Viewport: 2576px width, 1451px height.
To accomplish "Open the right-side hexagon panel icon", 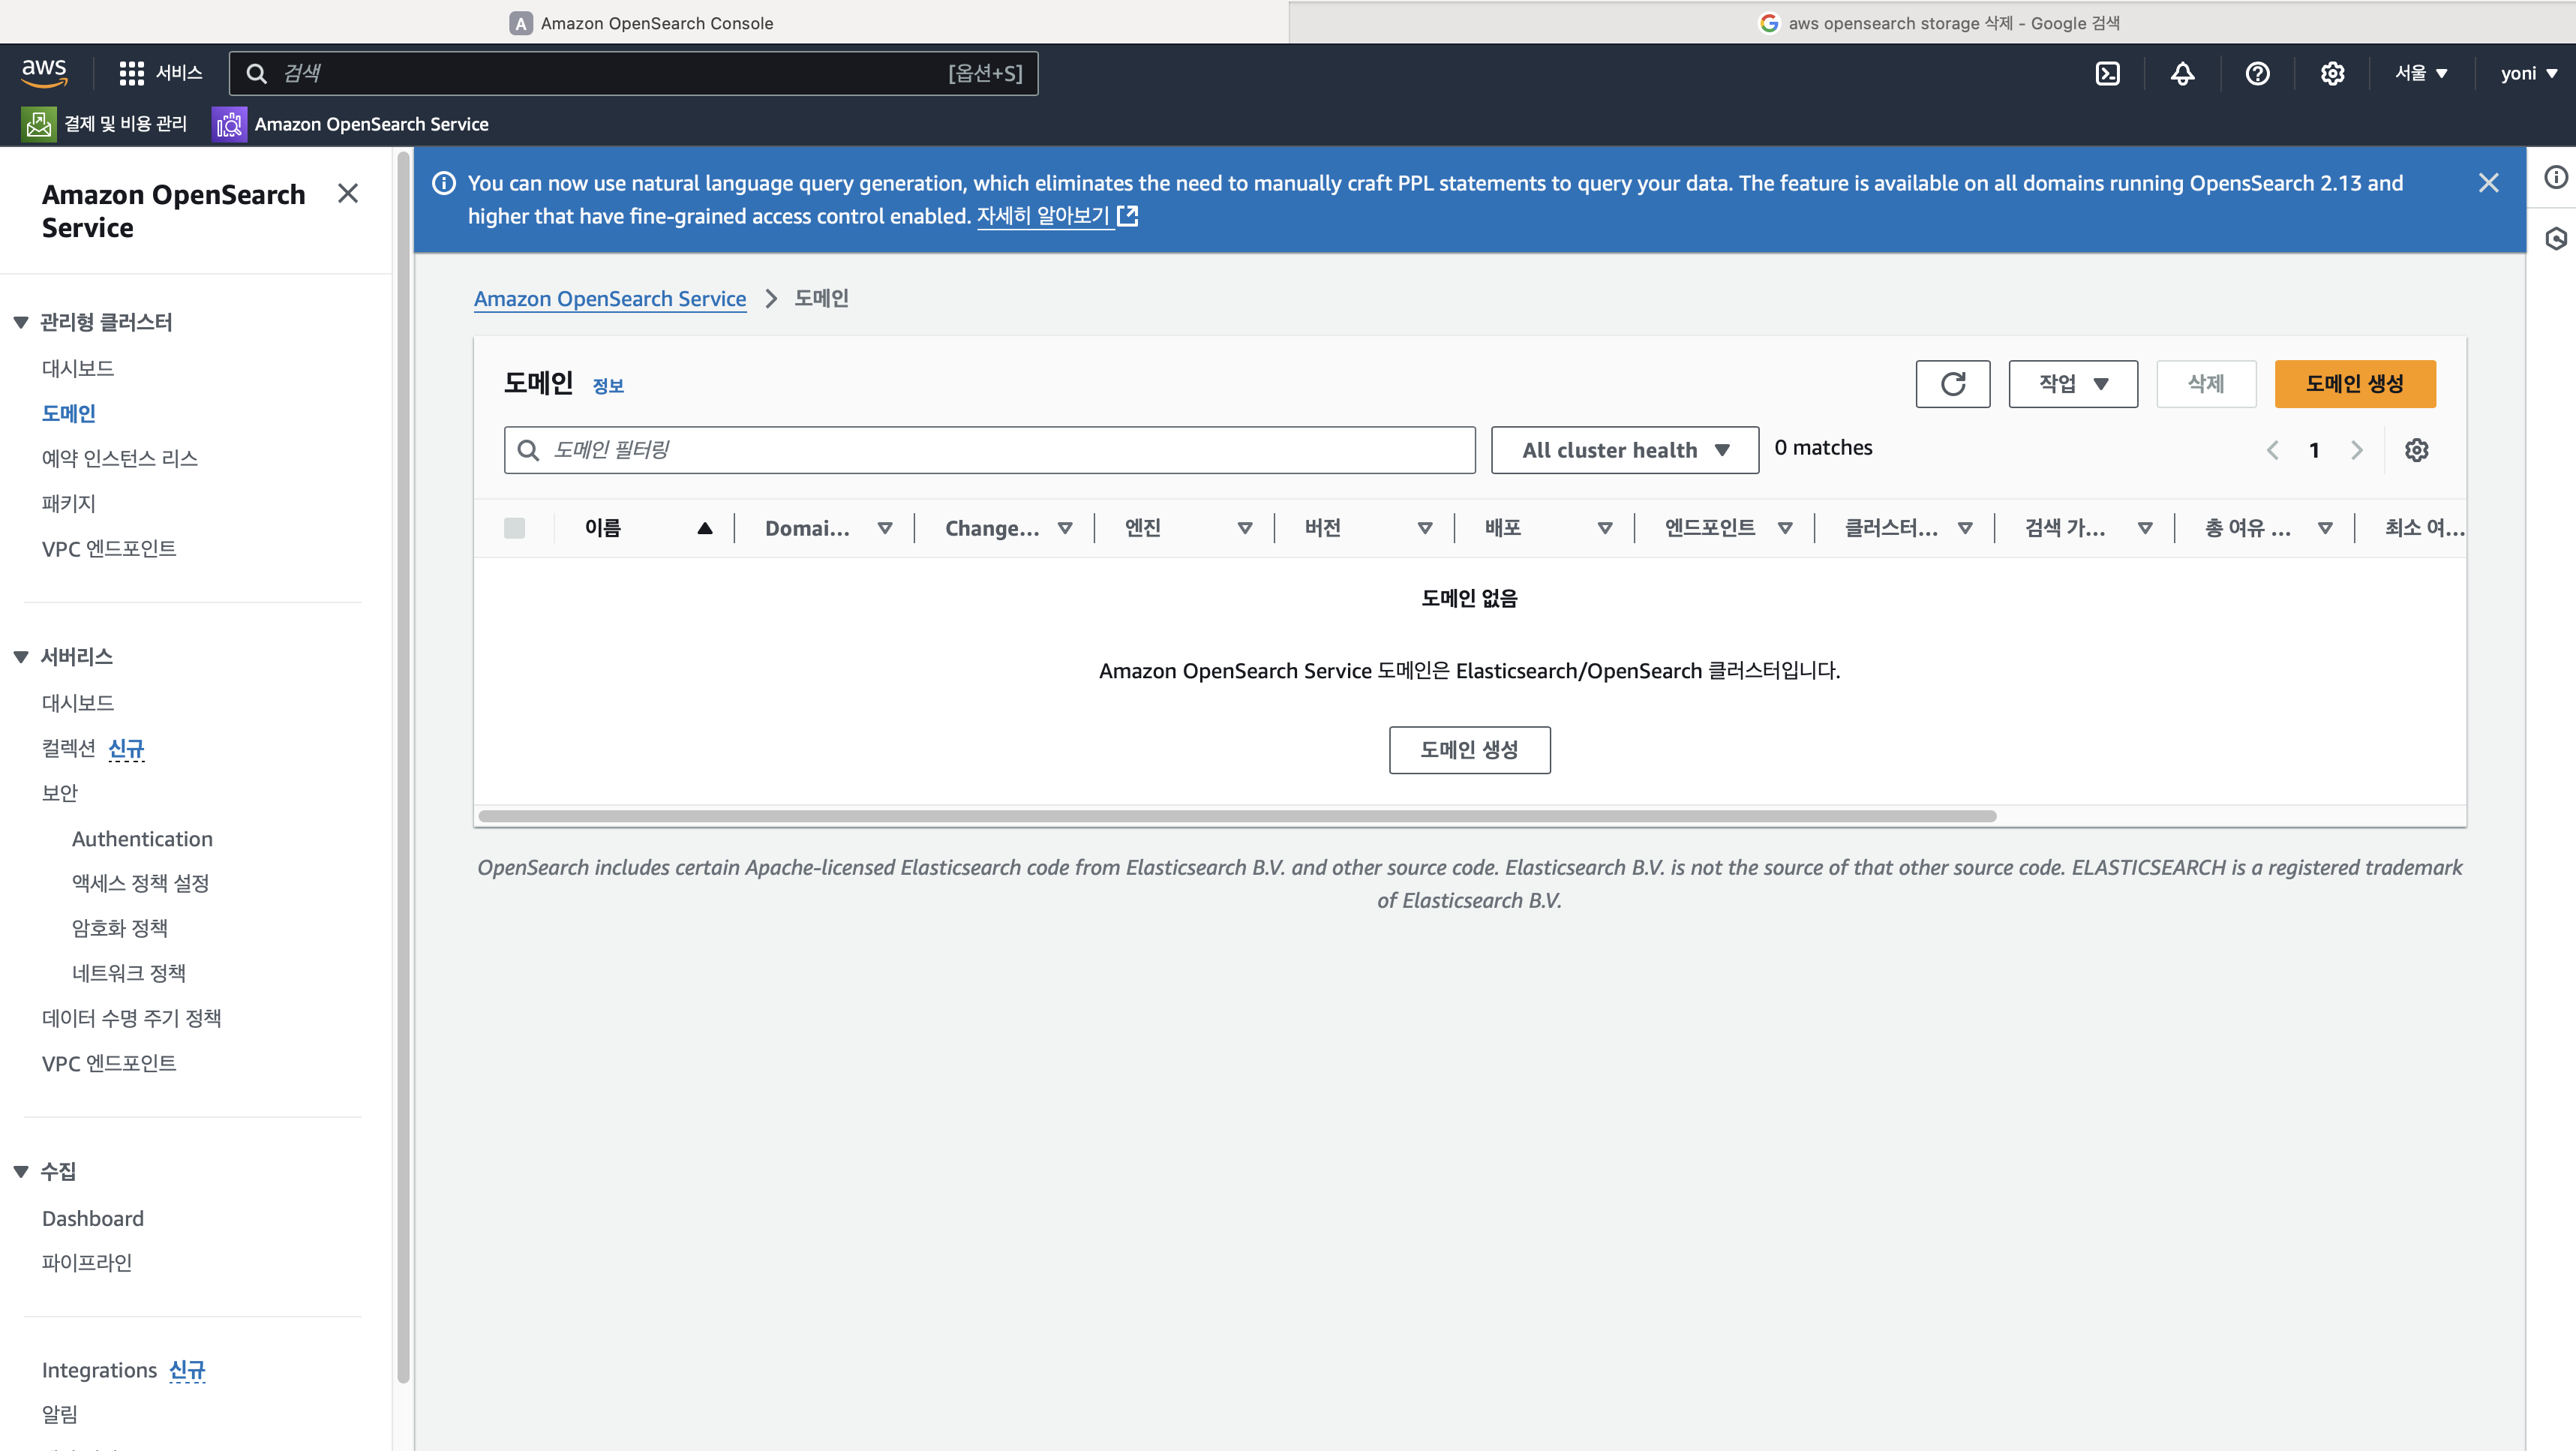I will click(x=2555, y=238).
